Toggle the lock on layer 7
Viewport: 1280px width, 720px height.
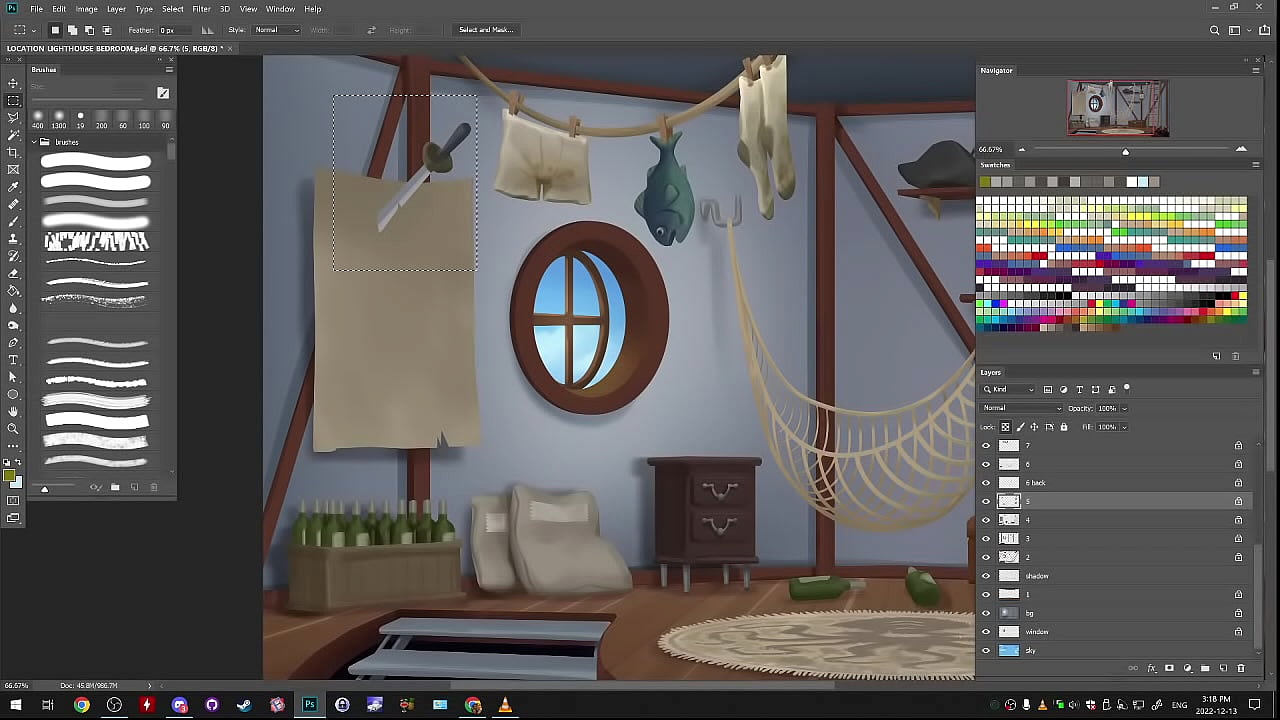click(1238, 446)
